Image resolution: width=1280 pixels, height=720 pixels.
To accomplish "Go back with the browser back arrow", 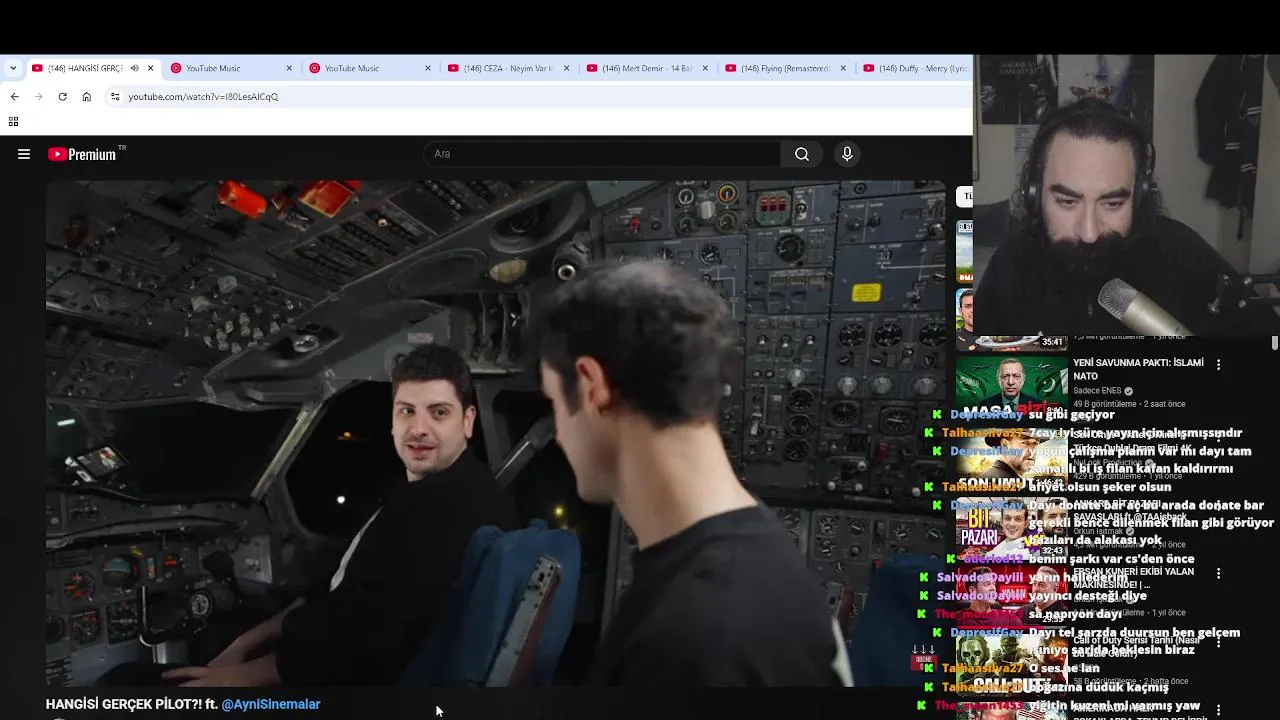I will pos(14,97).
